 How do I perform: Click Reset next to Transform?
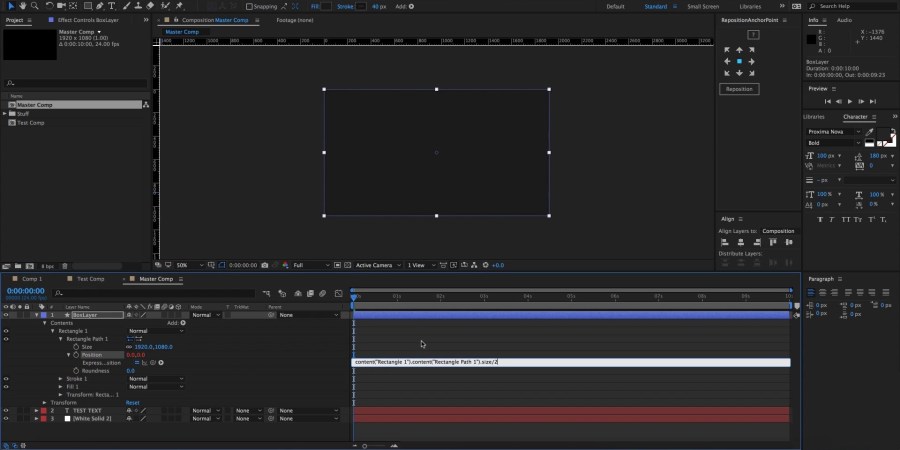click(133, 403)
